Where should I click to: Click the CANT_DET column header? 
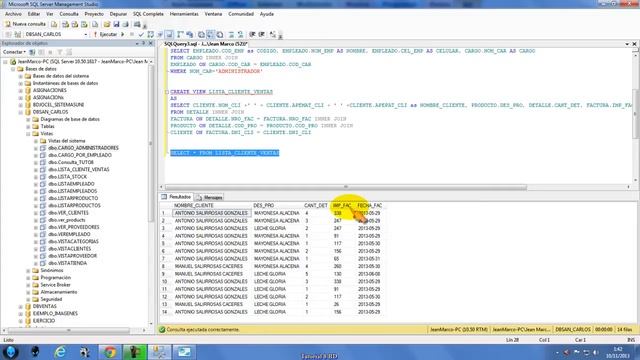click(x=316, y=205)
